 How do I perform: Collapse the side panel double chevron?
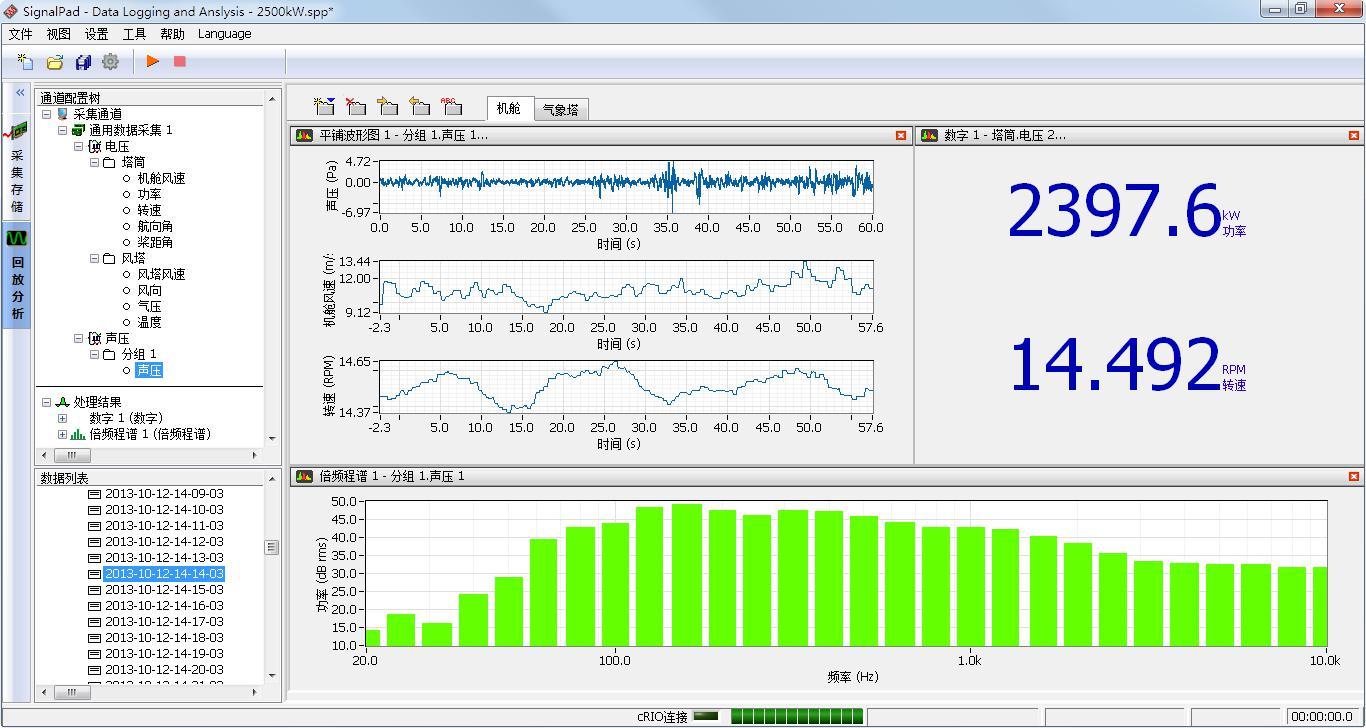19,92
